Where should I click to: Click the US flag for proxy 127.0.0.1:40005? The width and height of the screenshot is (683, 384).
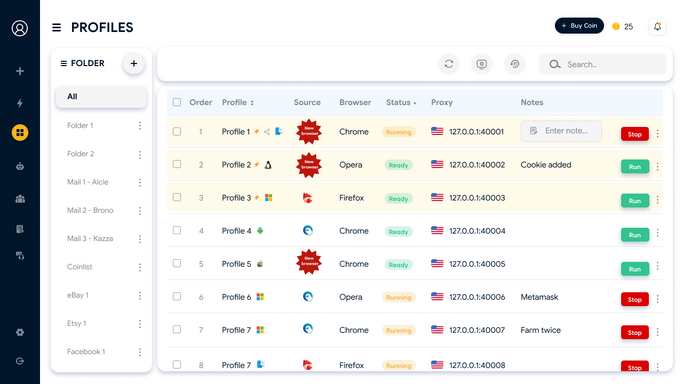pos(437,264)
